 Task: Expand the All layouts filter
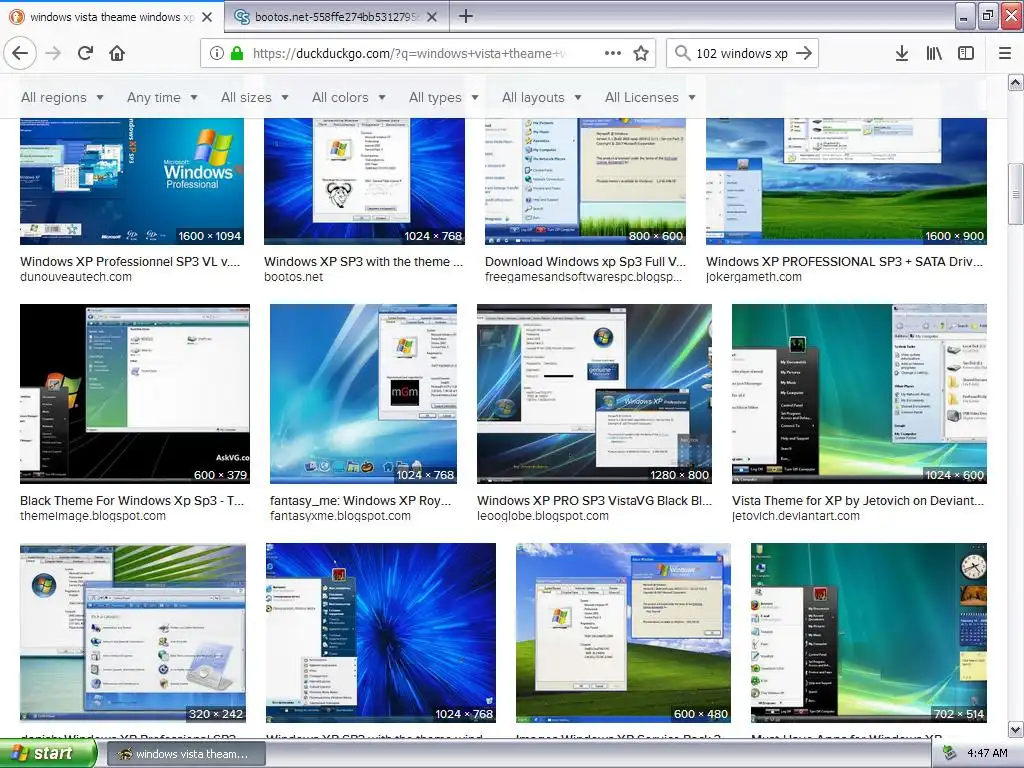[541, 97]
